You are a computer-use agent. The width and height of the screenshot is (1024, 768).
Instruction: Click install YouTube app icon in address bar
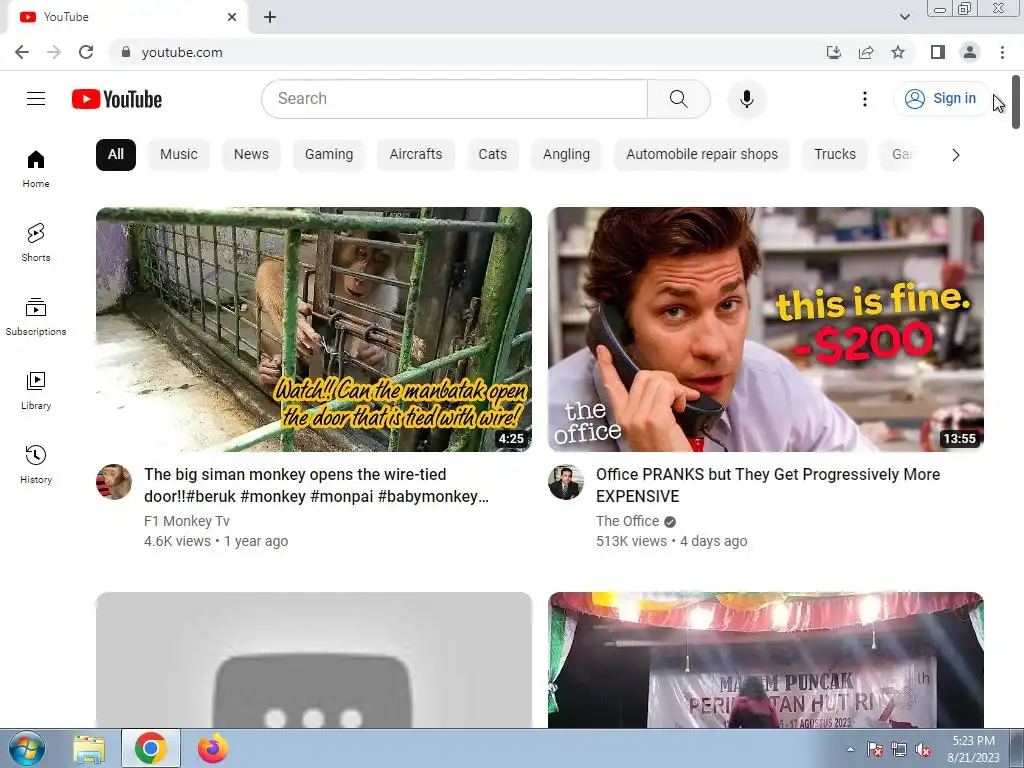(833, 52)
